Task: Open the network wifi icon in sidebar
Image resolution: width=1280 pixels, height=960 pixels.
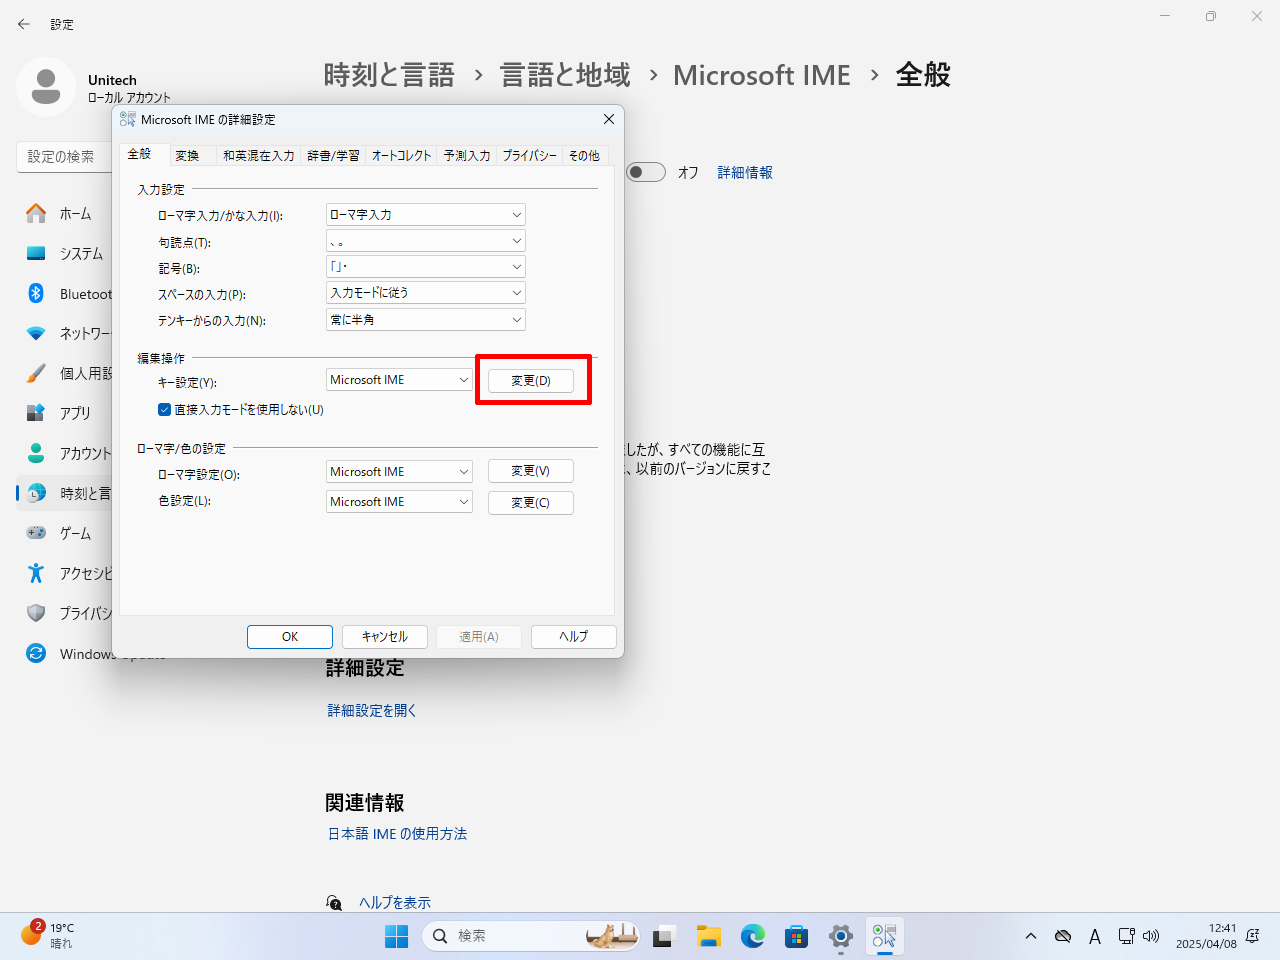Action: tap(36, 333)
